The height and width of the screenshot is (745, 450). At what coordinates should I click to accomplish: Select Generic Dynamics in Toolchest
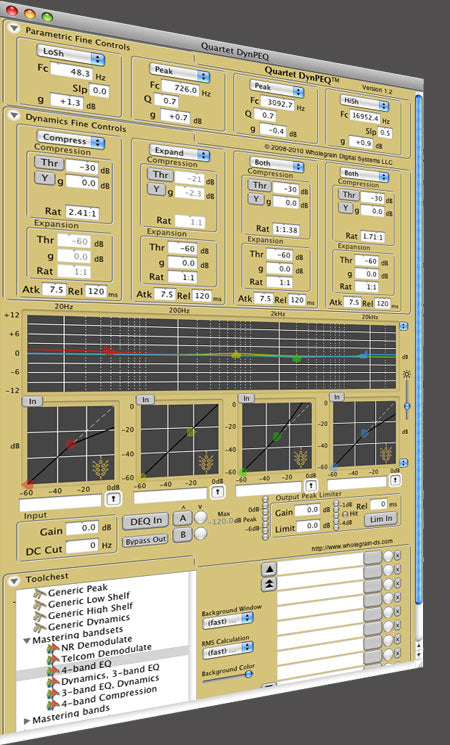click(88, 621)
